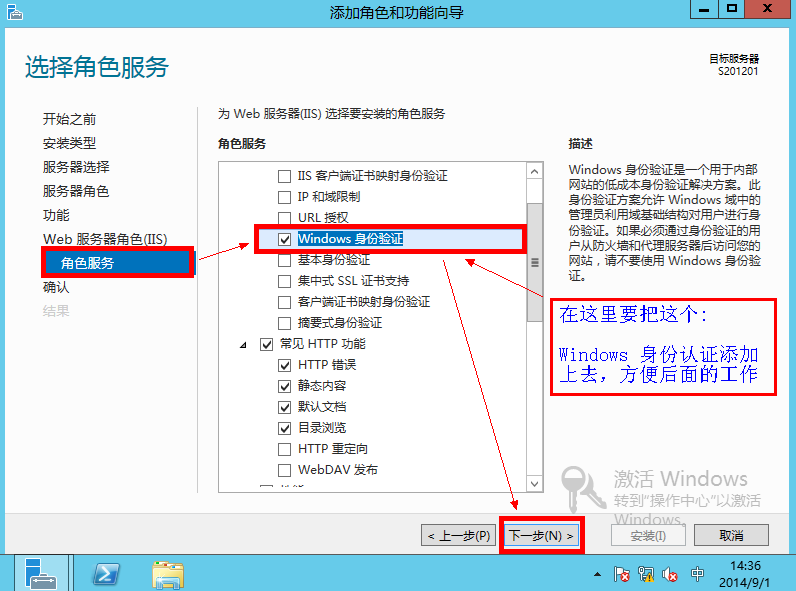Viewport: 796px width, 591px height.
Task: Go to the 服务器角色 wizard step
Action: (76, 191)
